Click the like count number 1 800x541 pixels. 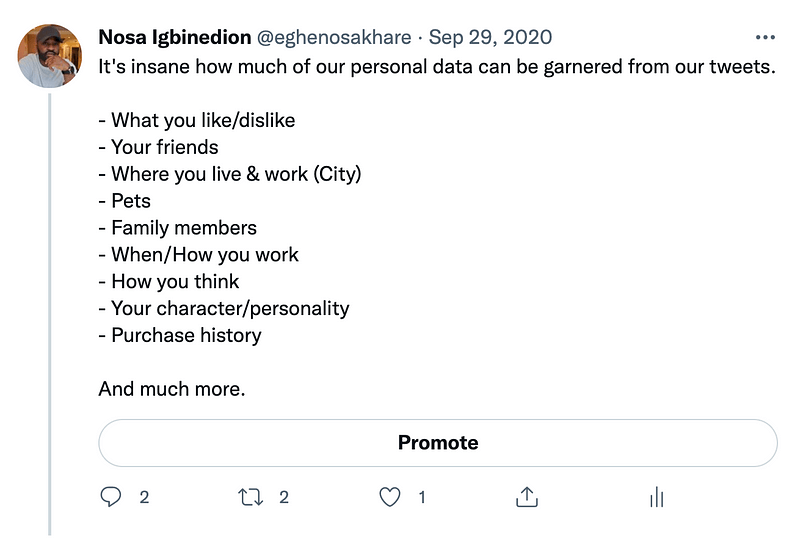(422, 496)
